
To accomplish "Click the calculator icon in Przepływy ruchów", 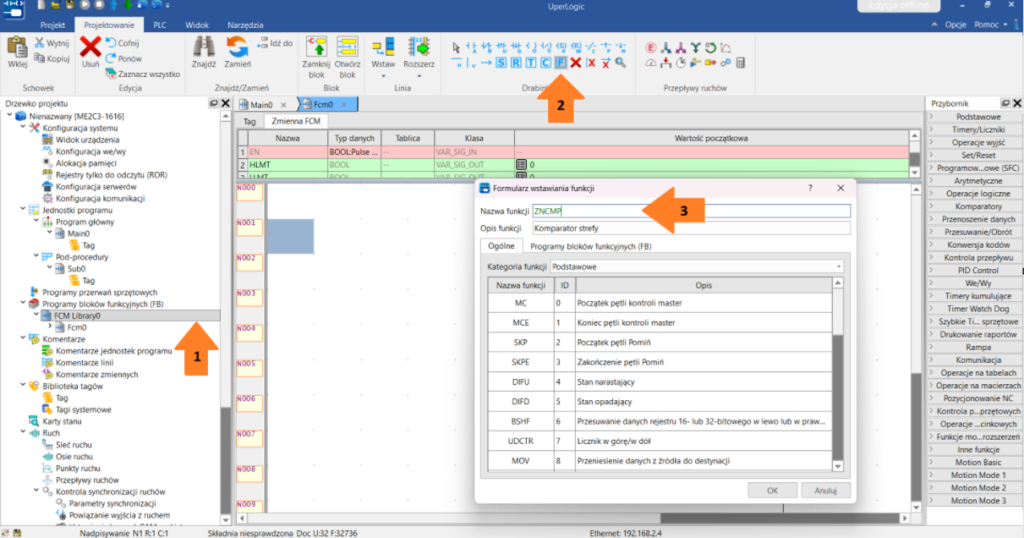I will click(740, 63).
